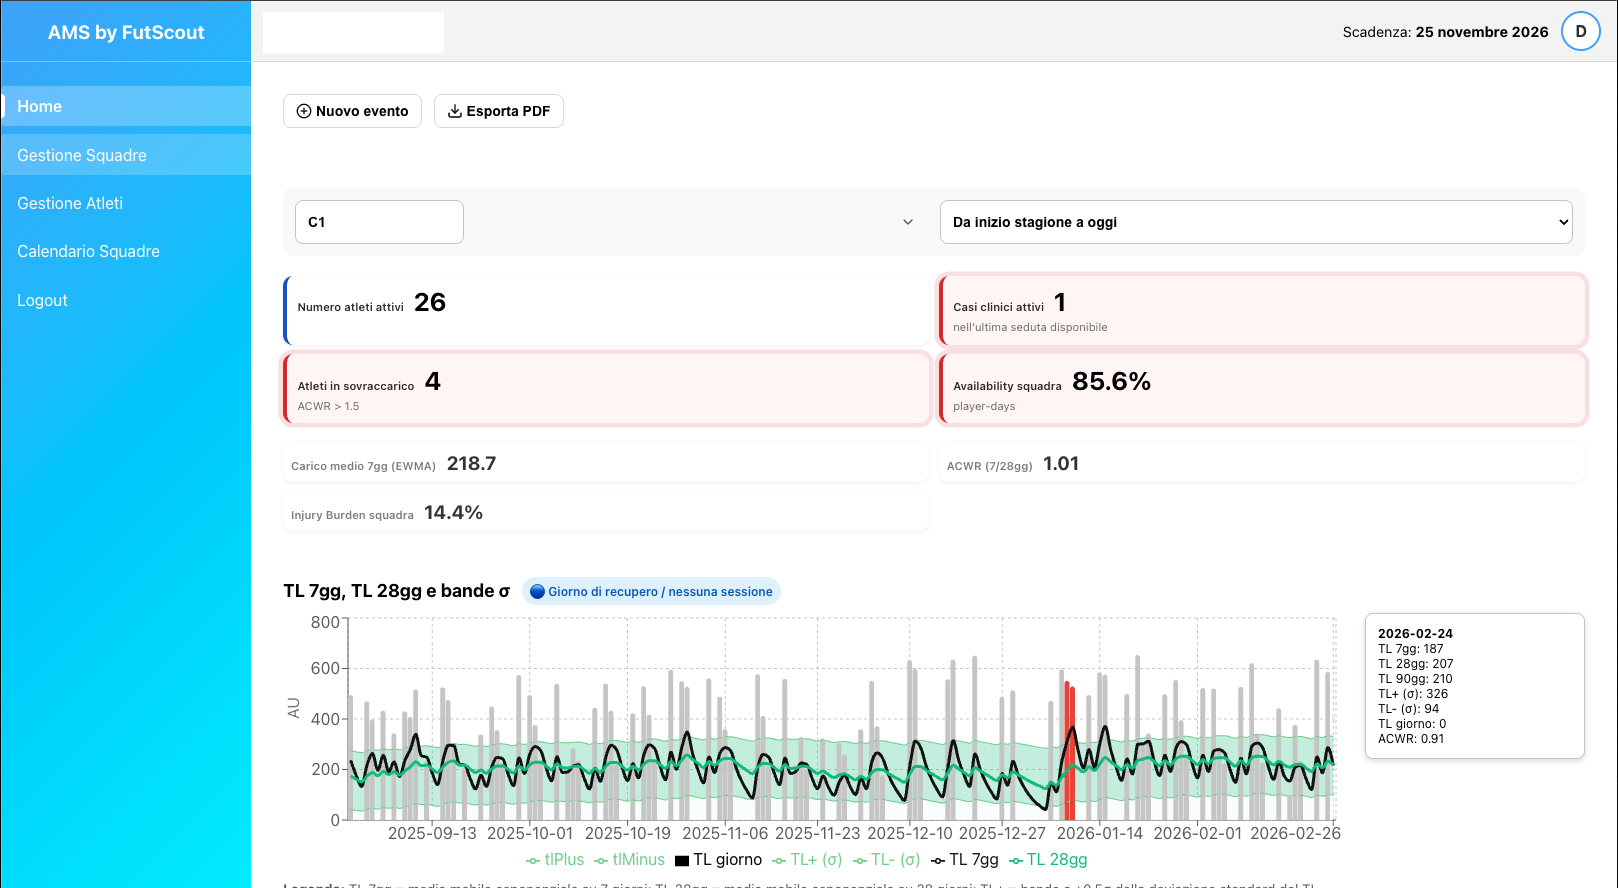Open Calendario Squadre in the sidebar
Screen dimensions: 1618x888
(126, 251)
